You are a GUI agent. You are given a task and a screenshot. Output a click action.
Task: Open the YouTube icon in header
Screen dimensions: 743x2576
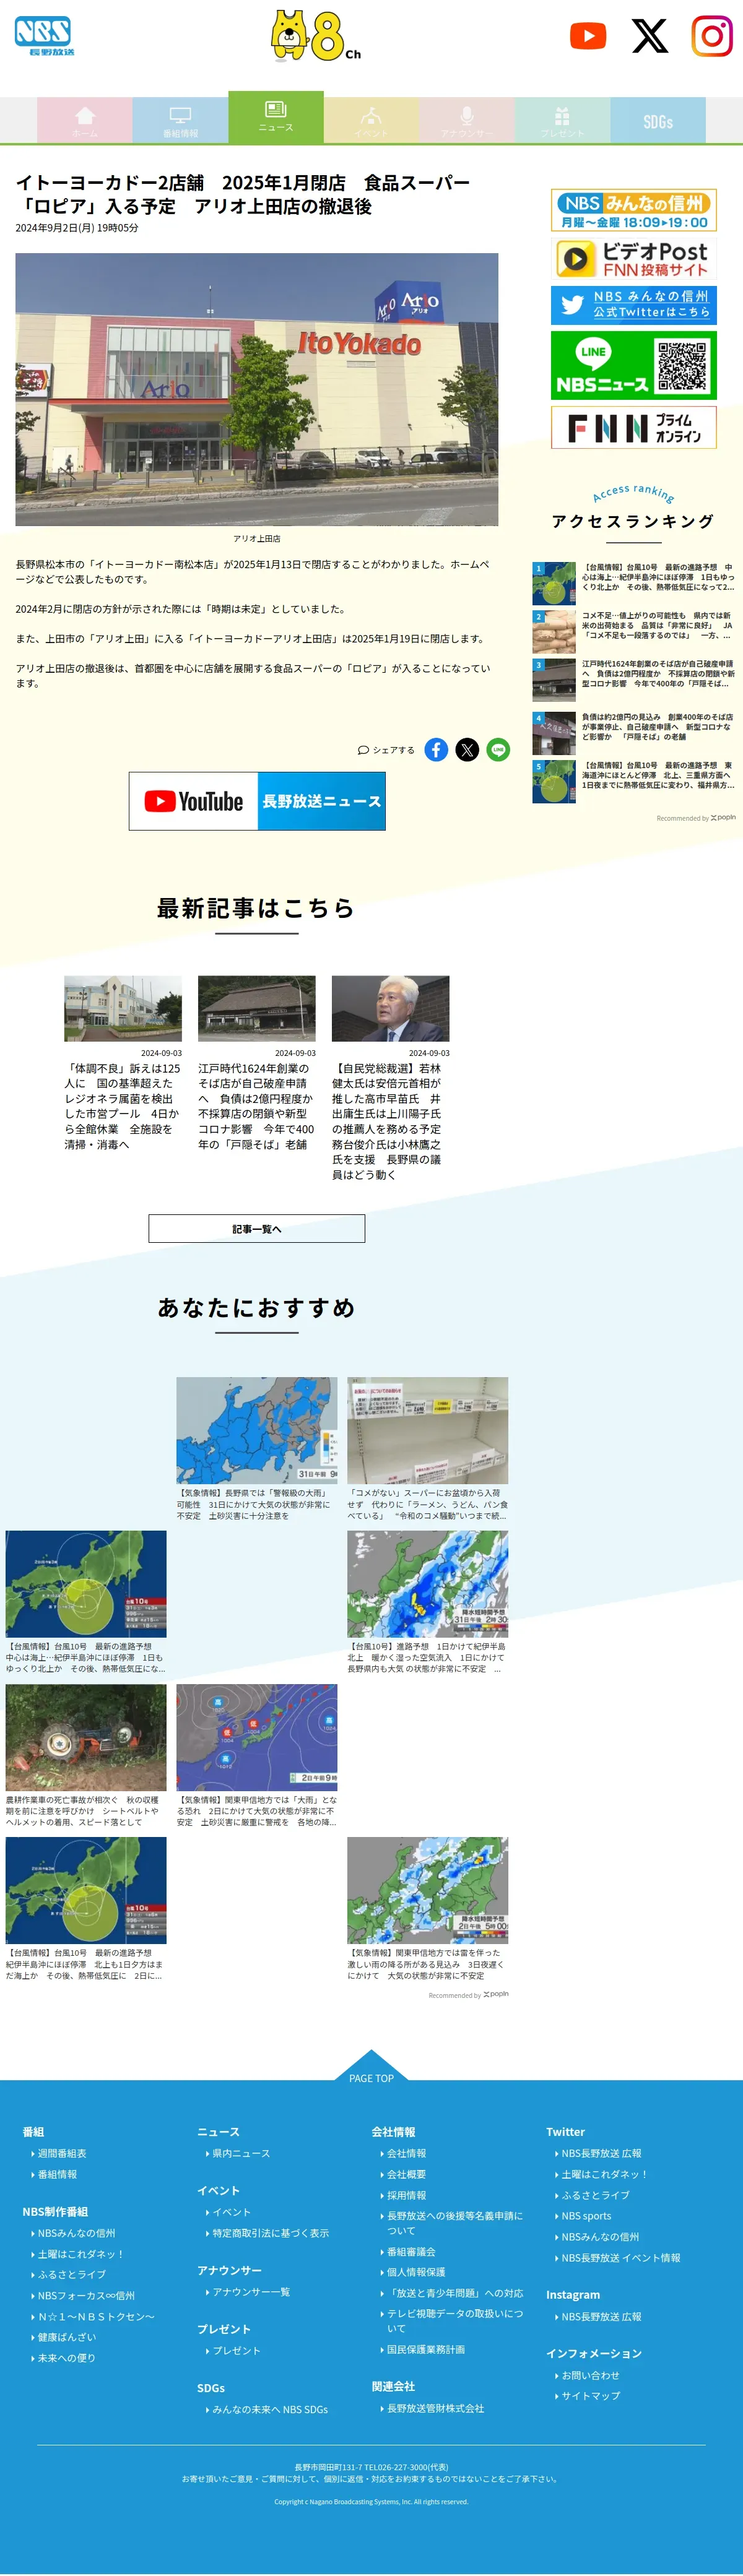(588, 36)
